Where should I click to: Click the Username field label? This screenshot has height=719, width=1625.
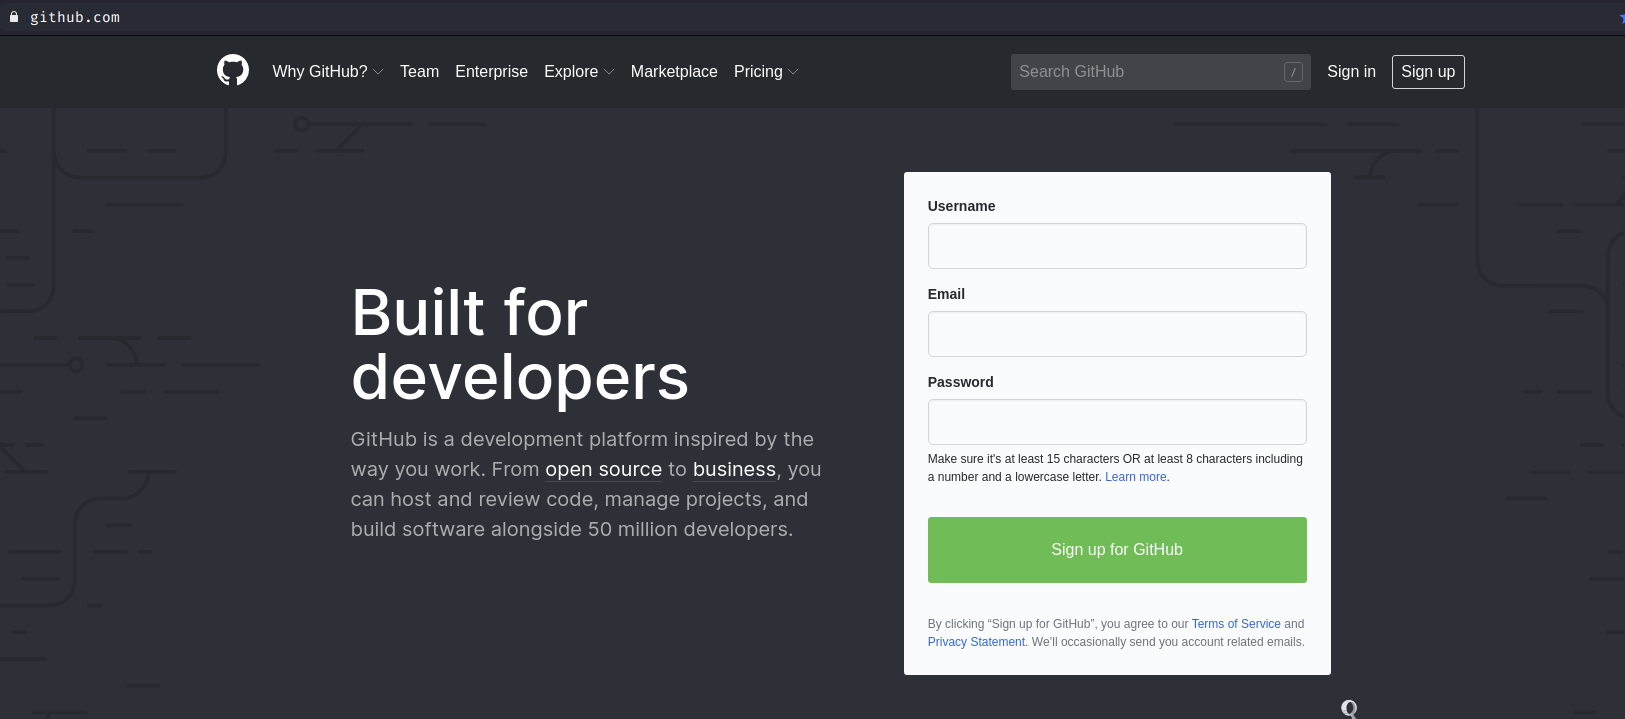(961, 206)
